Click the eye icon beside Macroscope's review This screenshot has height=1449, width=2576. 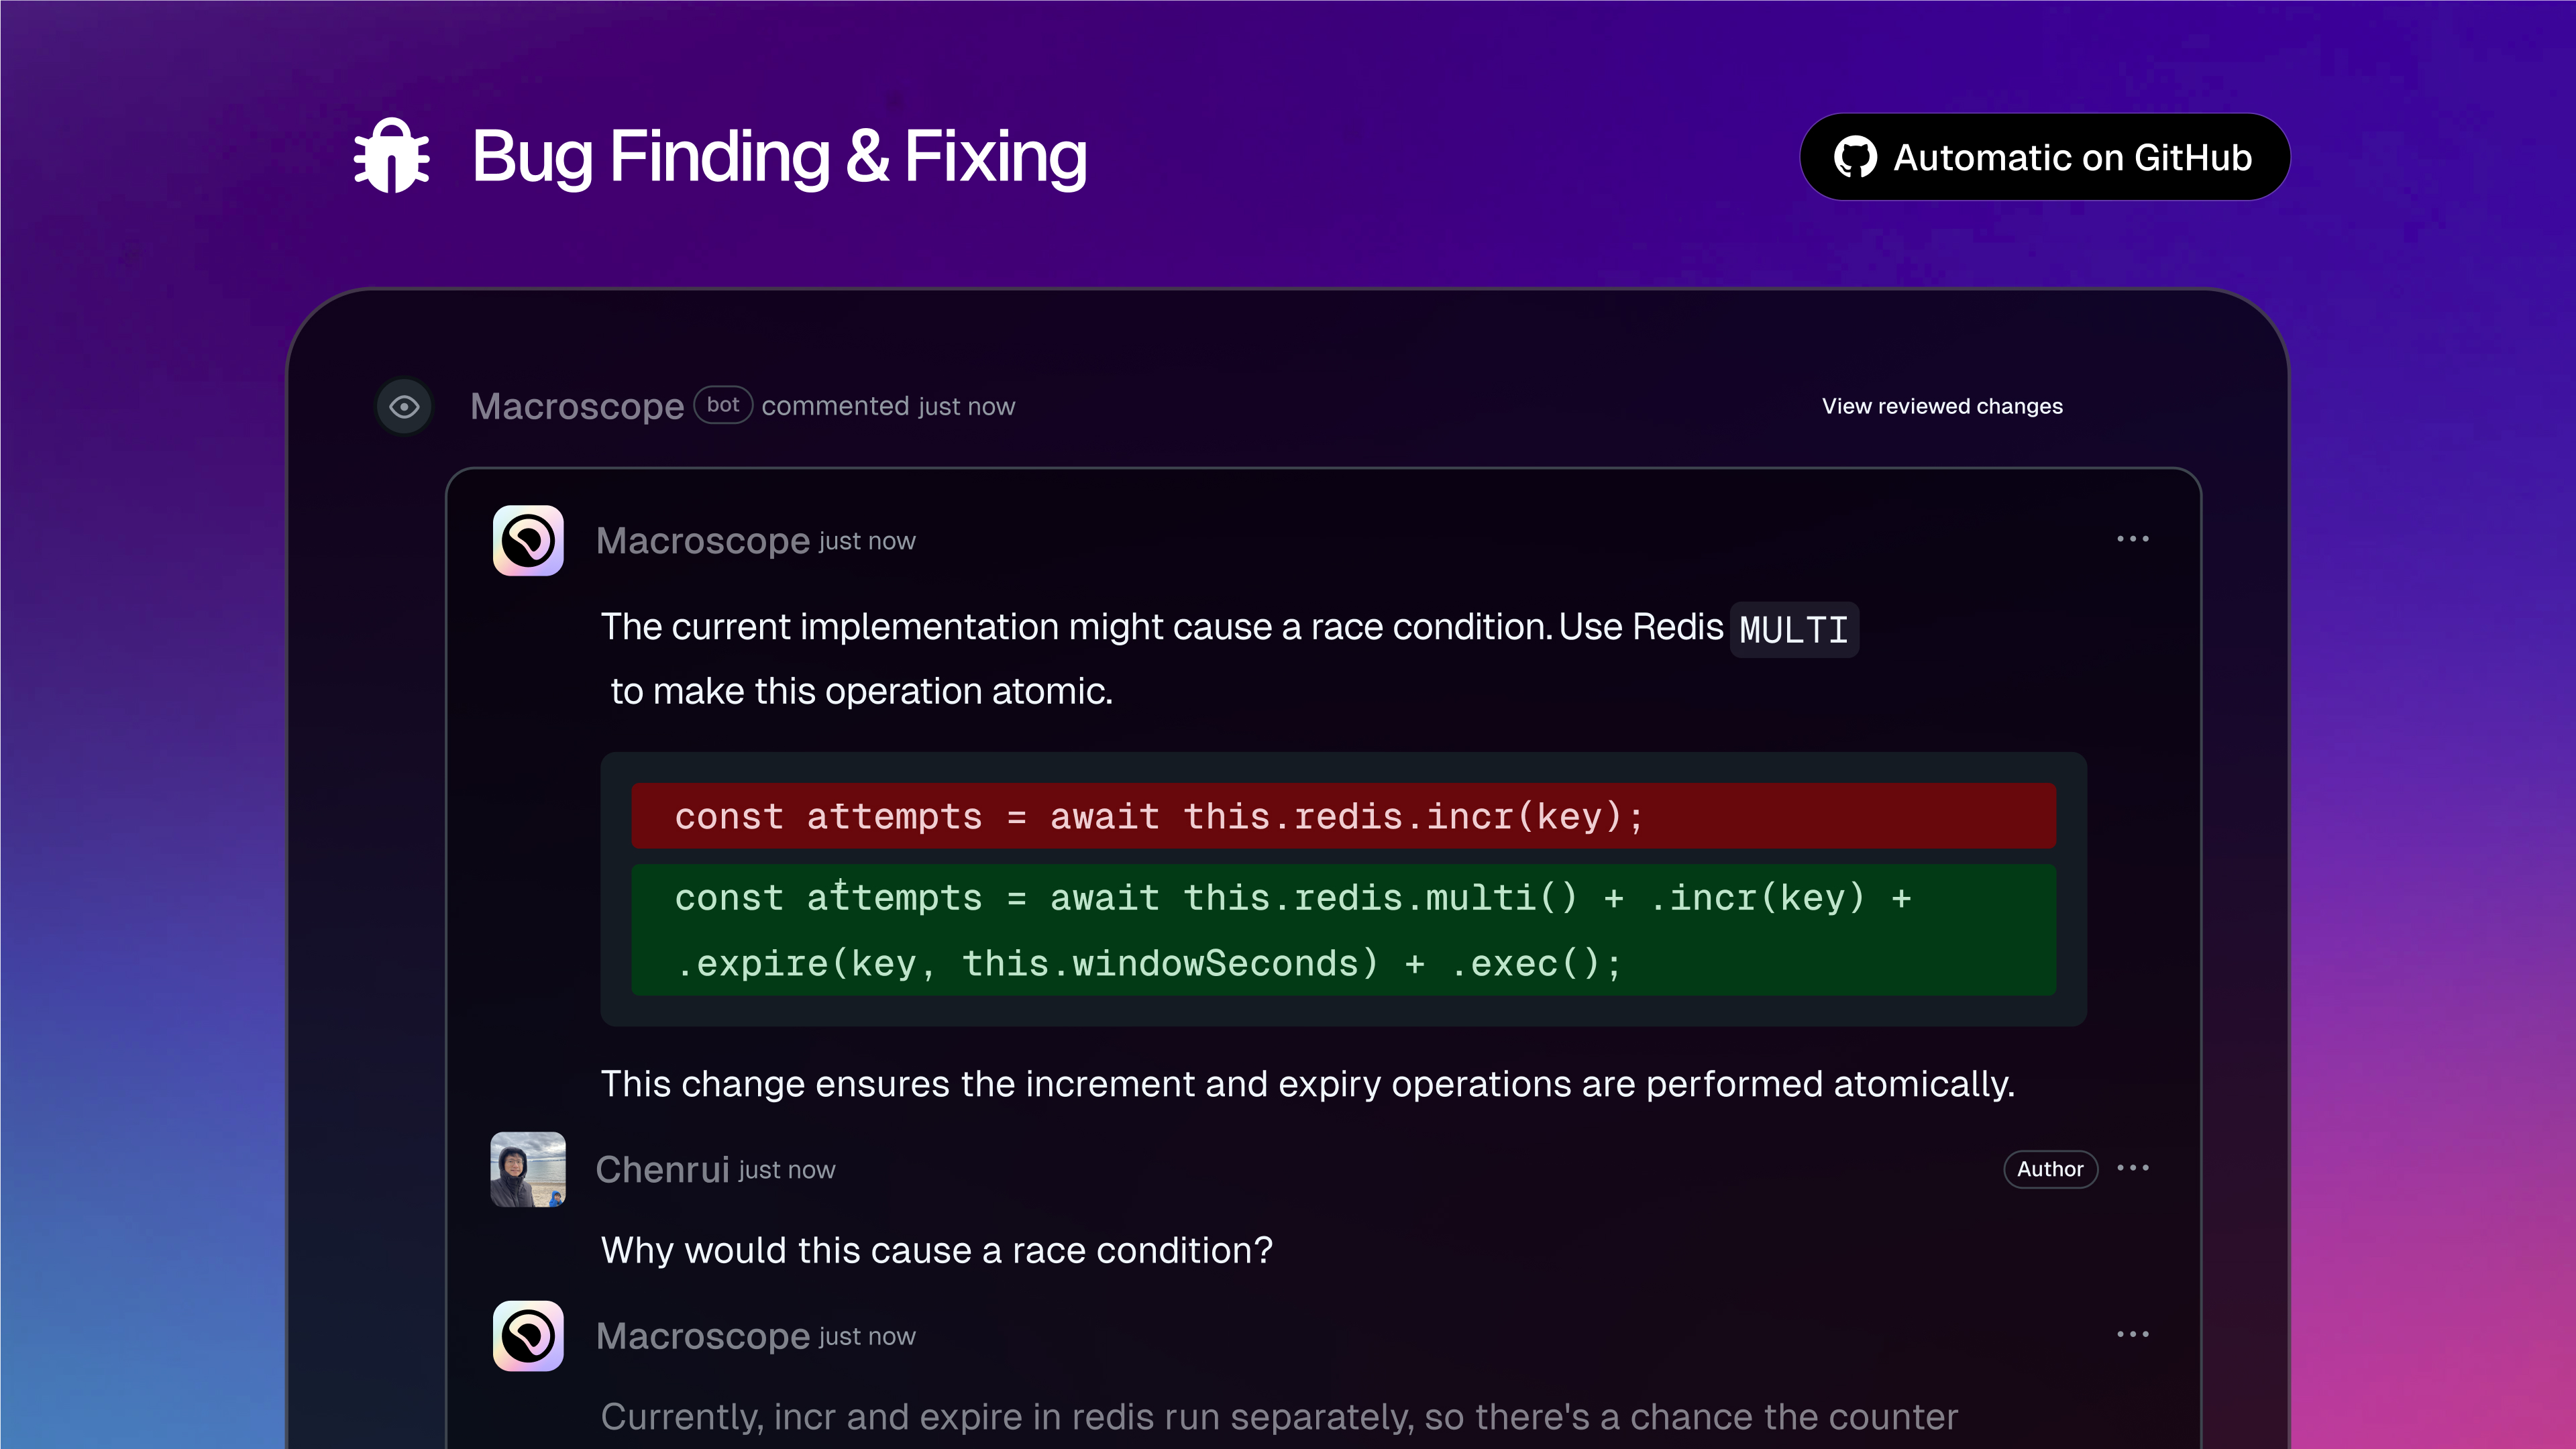click(x=404, y=406)
